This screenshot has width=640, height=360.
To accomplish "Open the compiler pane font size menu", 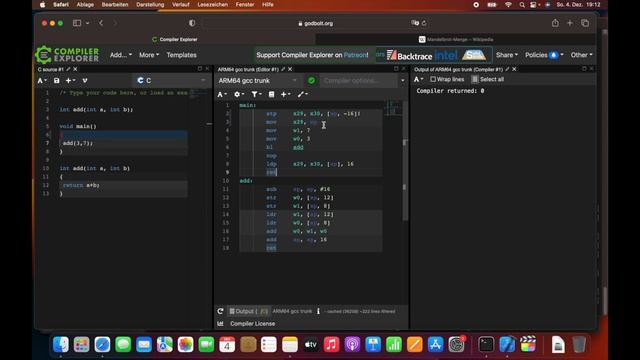I will 222,94.
